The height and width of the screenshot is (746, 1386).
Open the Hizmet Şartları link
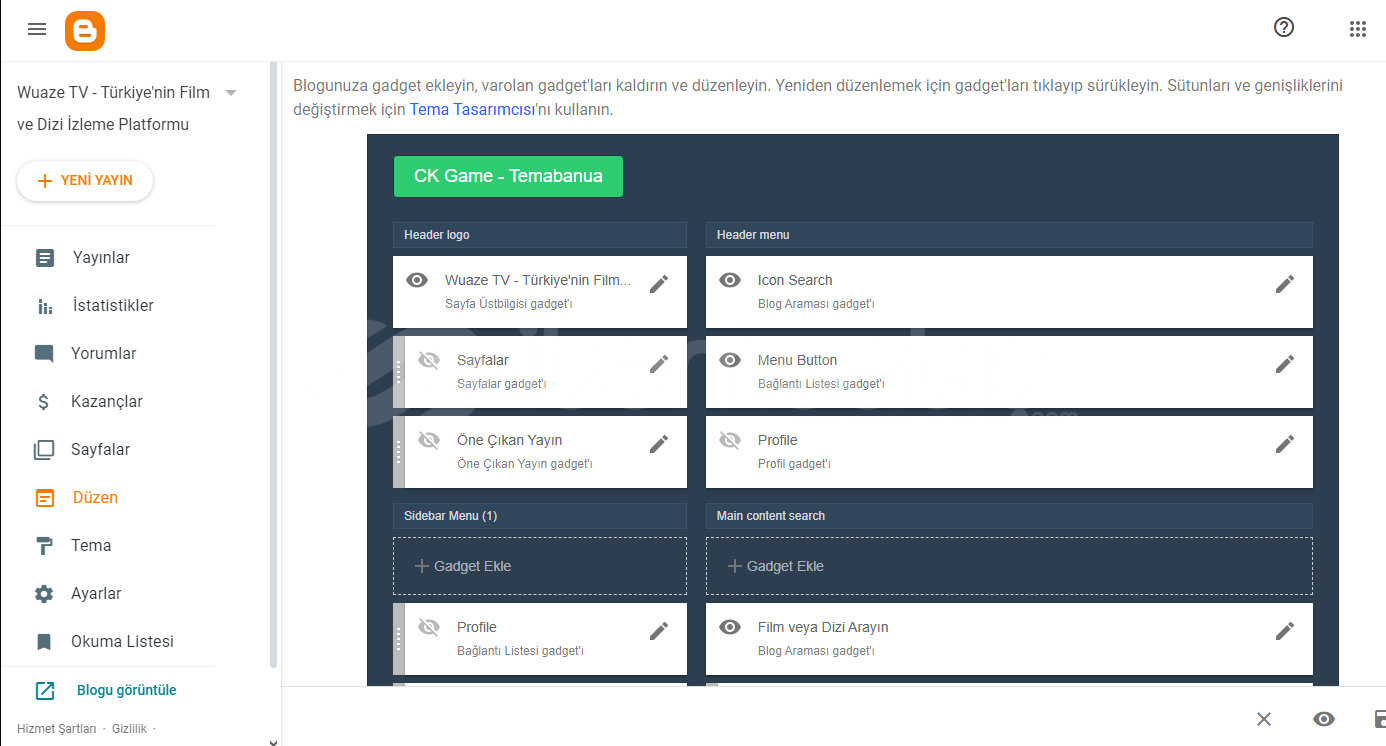coord(57,729)
